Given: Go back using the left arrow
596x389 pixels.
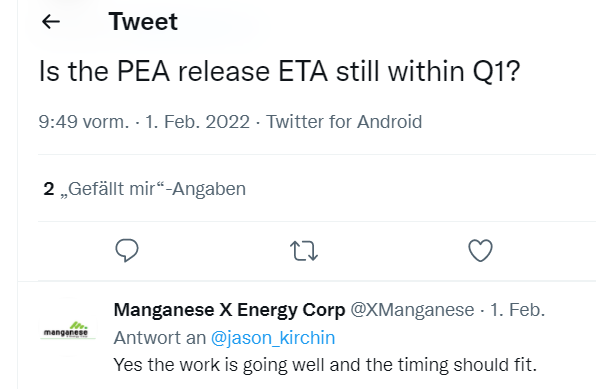Looking at the screenshot, I should [x=51, y=22].
